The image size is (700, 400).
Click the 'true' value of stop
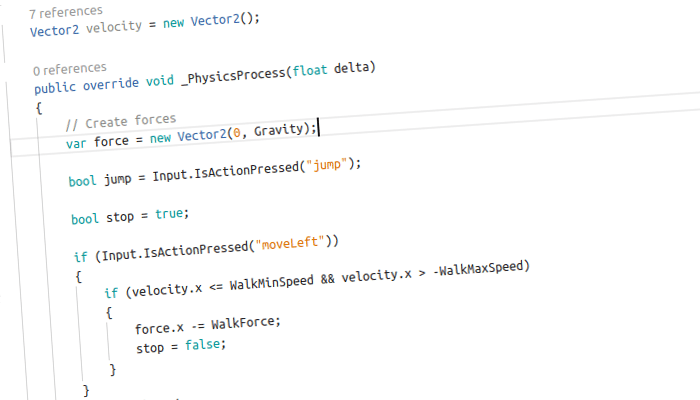(x=169, y=214)
